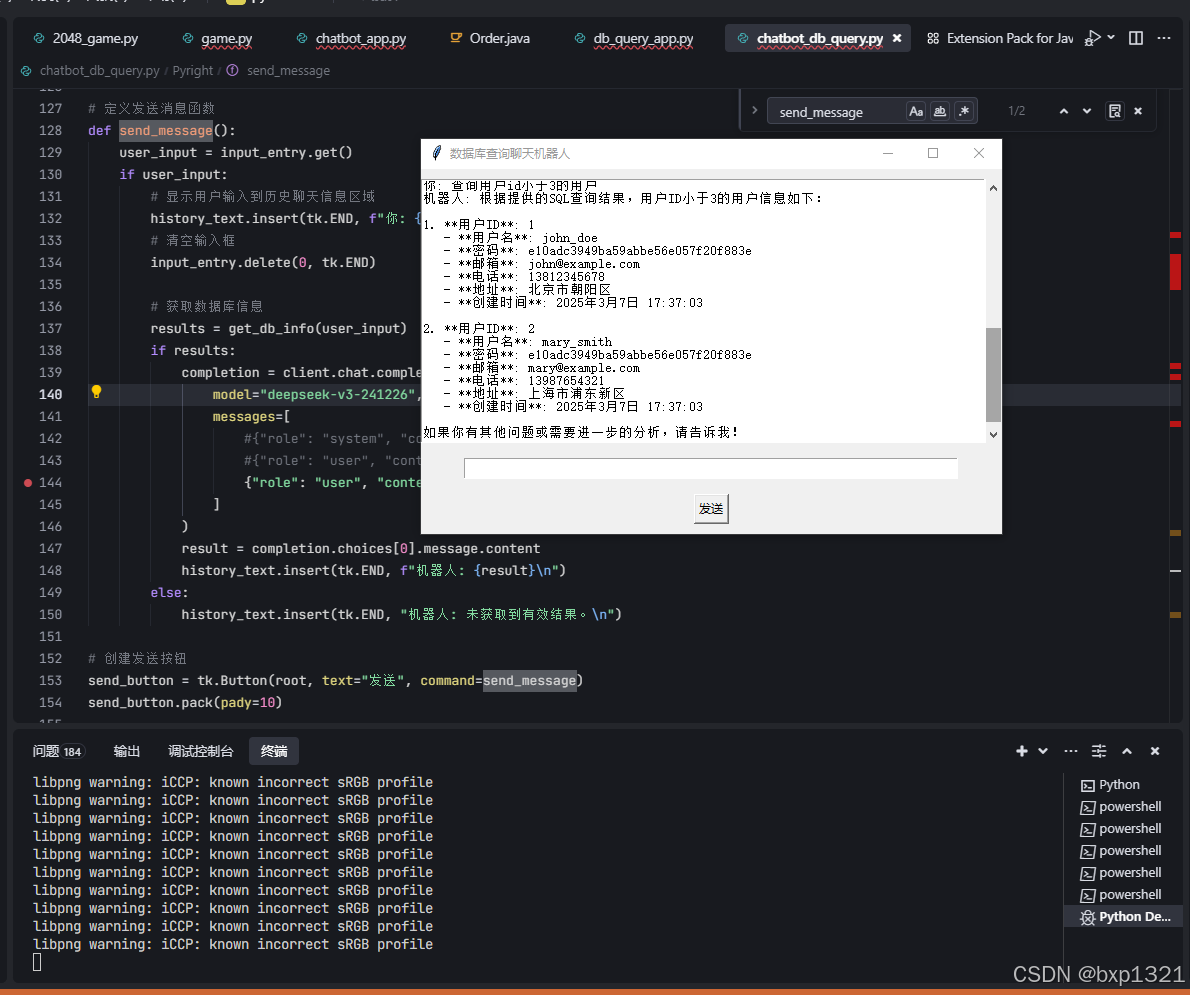
Task: Maximize the terminal panel with chevron
Action: point(1127,751)
